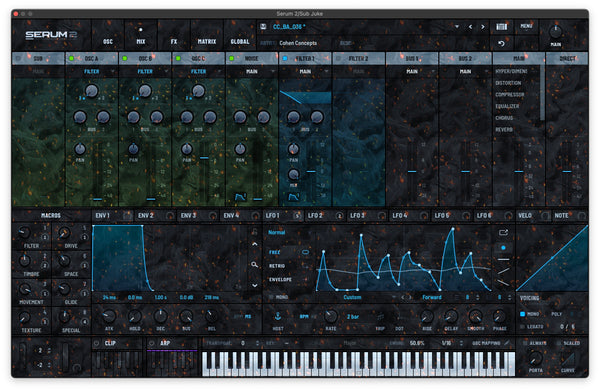Switch to the OSC tab

coord(108,36)
